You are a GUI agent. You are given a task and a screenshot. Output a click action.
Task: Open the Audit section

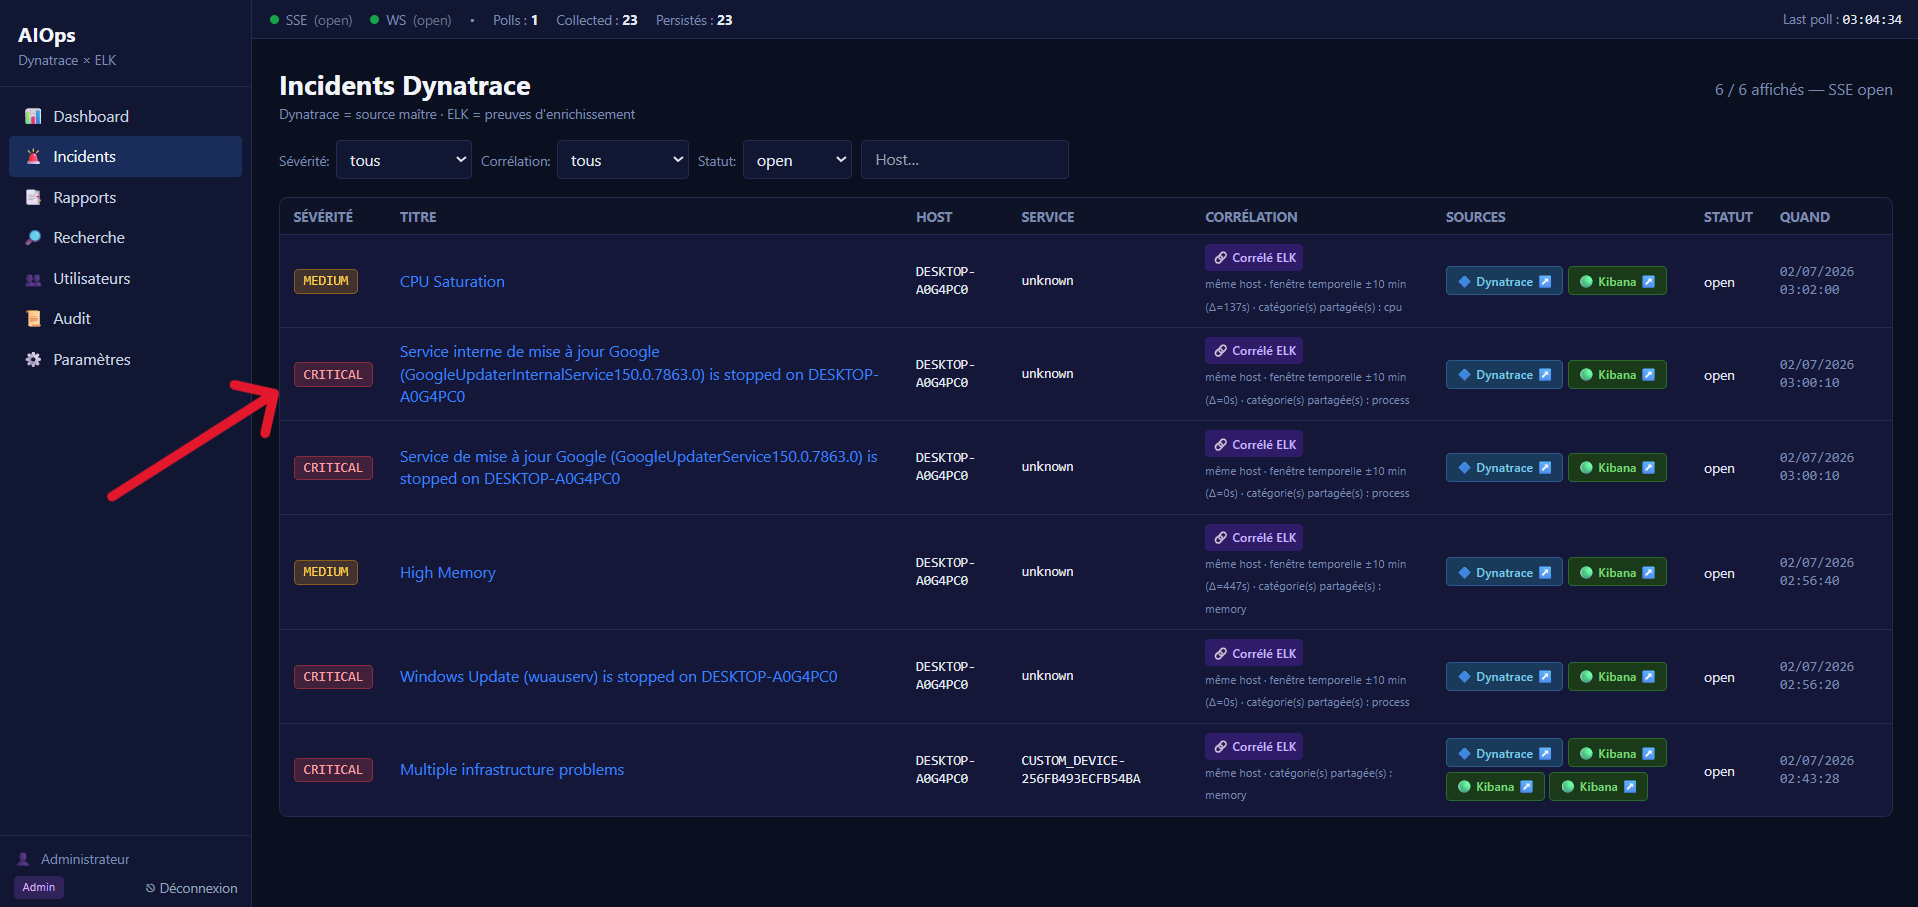pyautogui.click(x=125, y=319)
